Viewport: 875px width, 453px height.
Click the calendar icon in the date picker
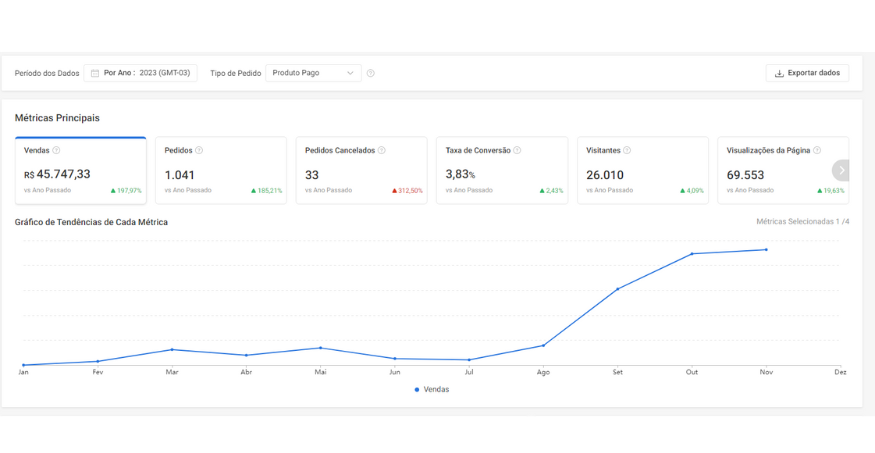(95, 73)
